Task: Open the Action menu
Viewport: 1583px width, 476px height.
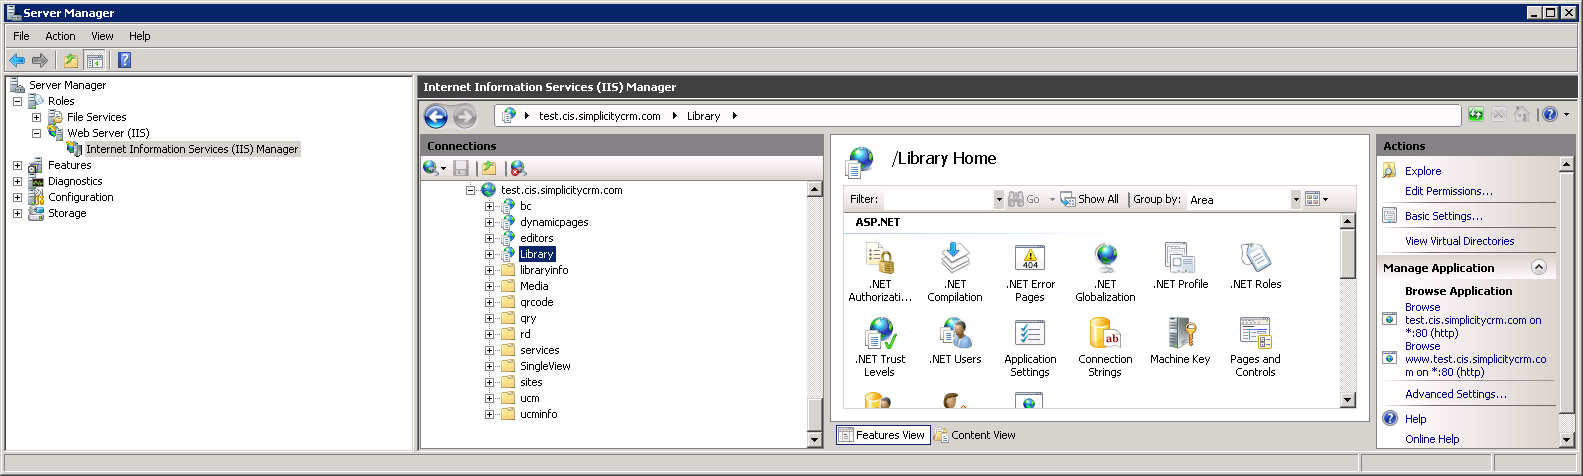Action: 60,36
